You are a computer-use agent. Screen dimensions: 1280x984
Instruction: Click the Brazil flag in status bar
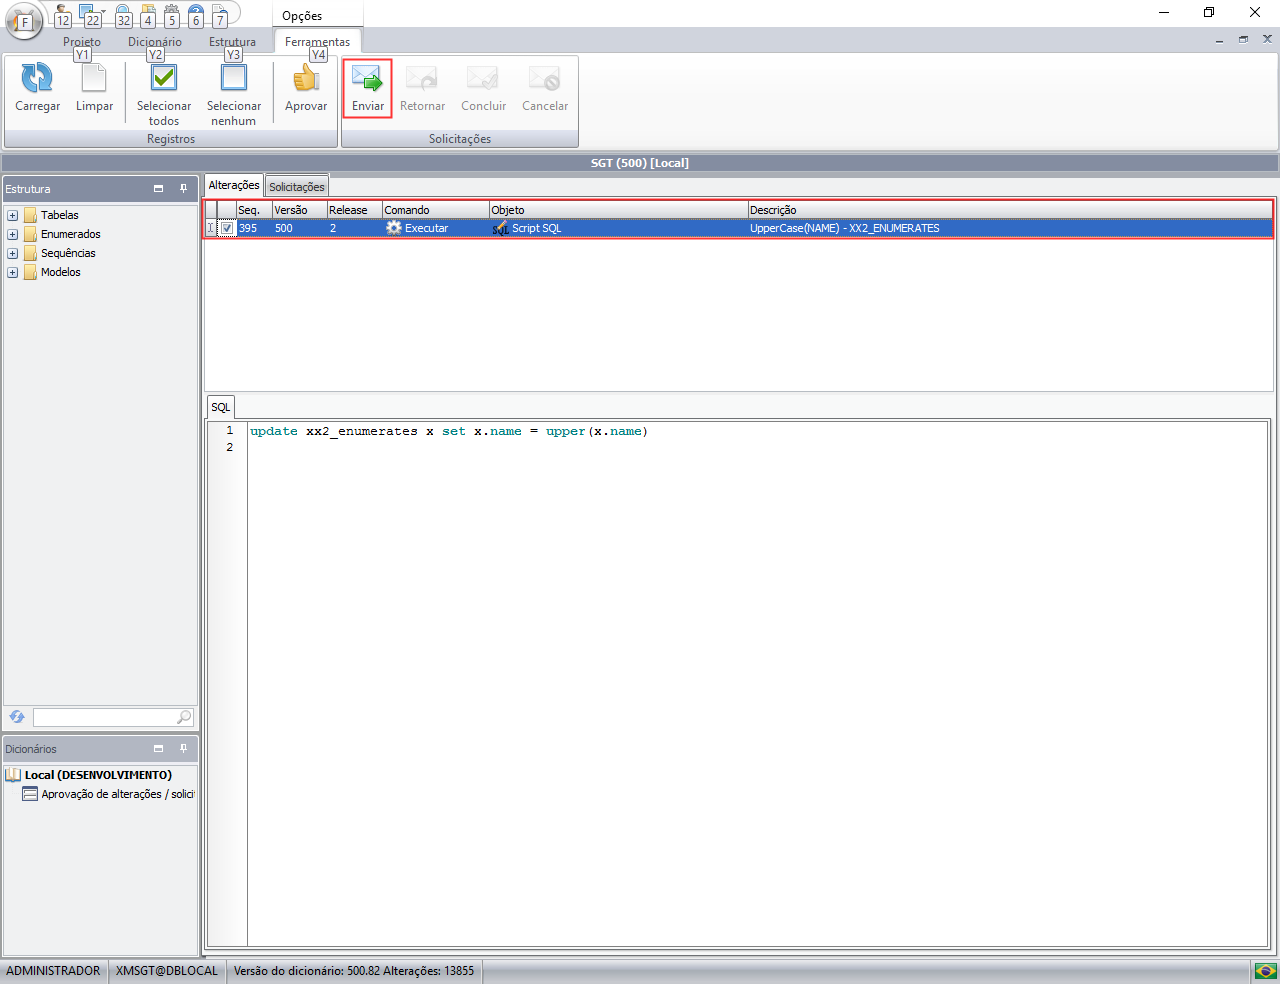pyautogui.click(x=1265, y=971)
